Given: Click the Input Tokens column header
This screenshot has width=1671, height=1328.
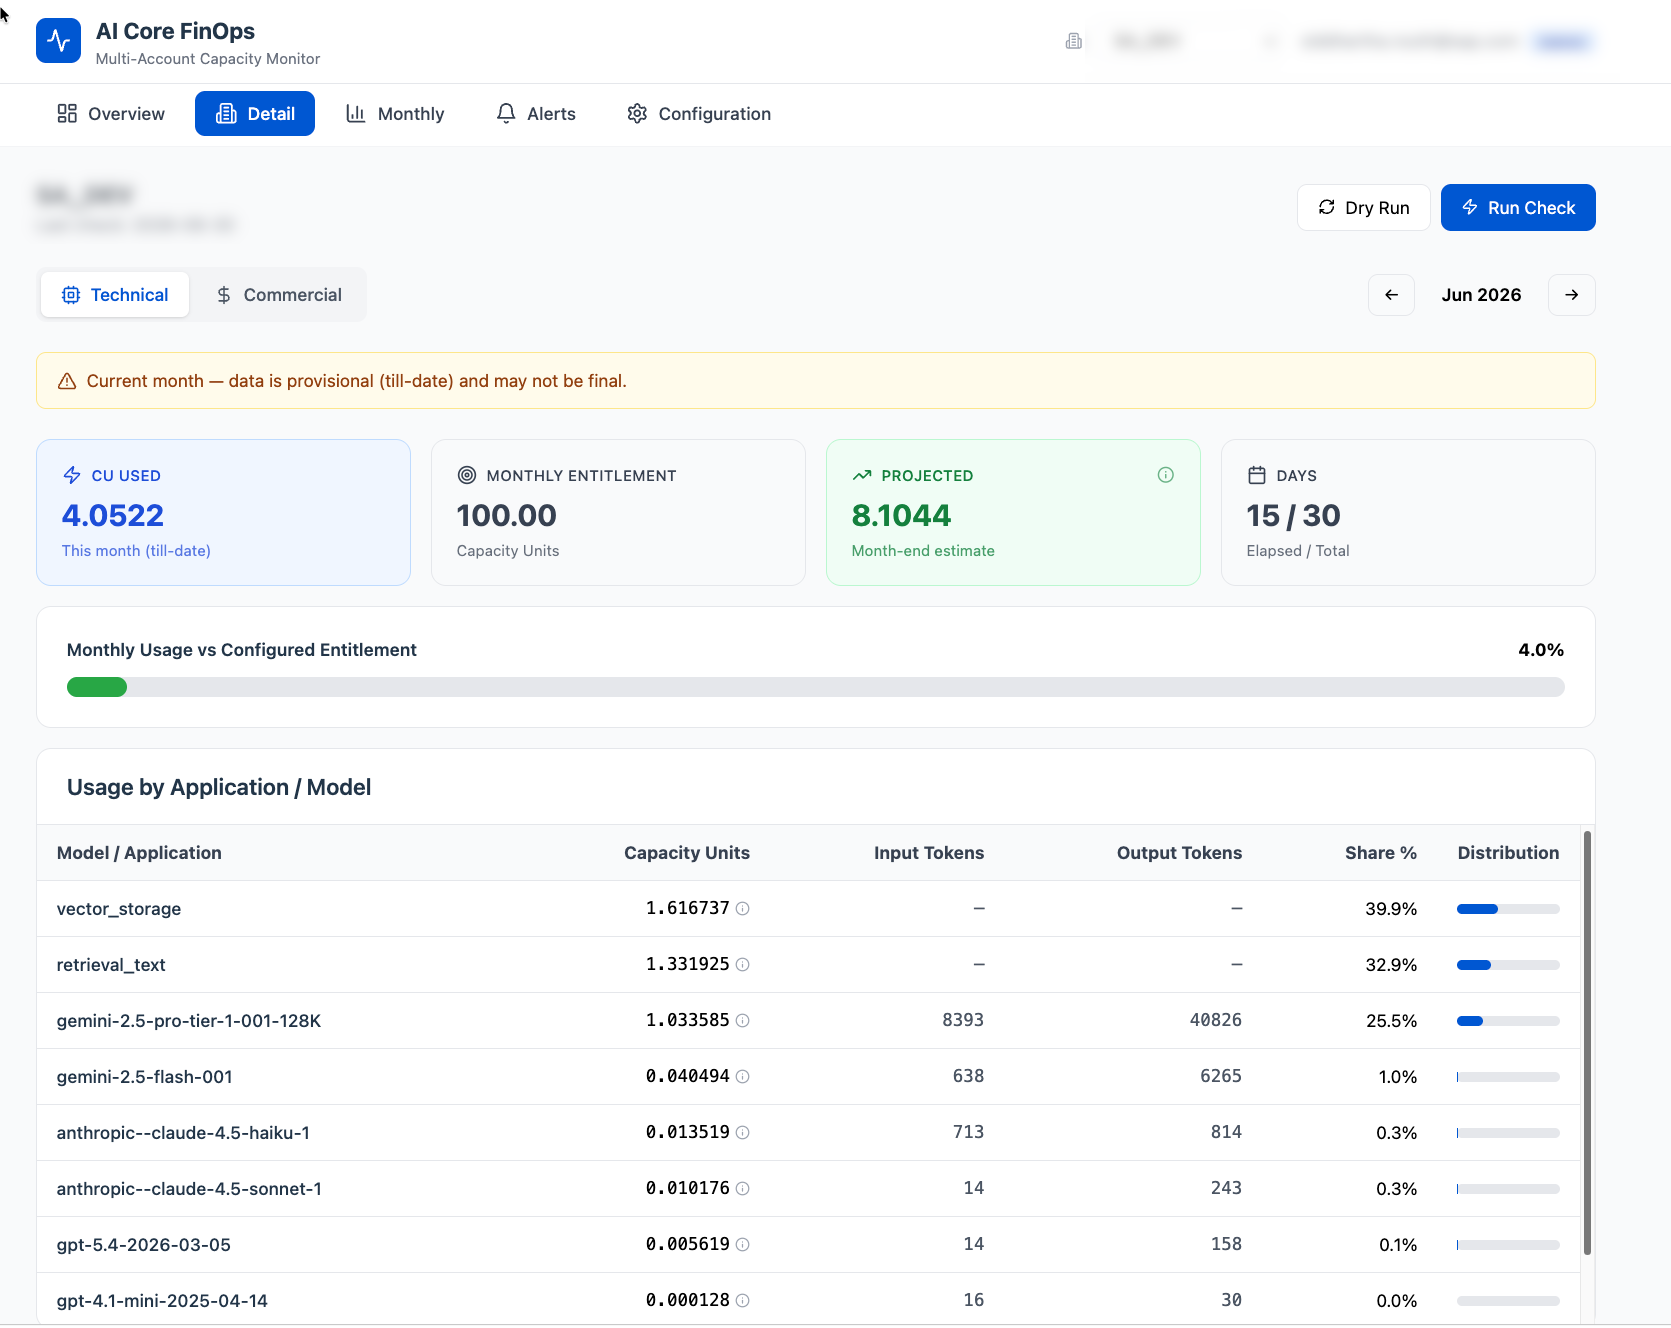Looking at the screenshot, I should [x=929, y=853].
